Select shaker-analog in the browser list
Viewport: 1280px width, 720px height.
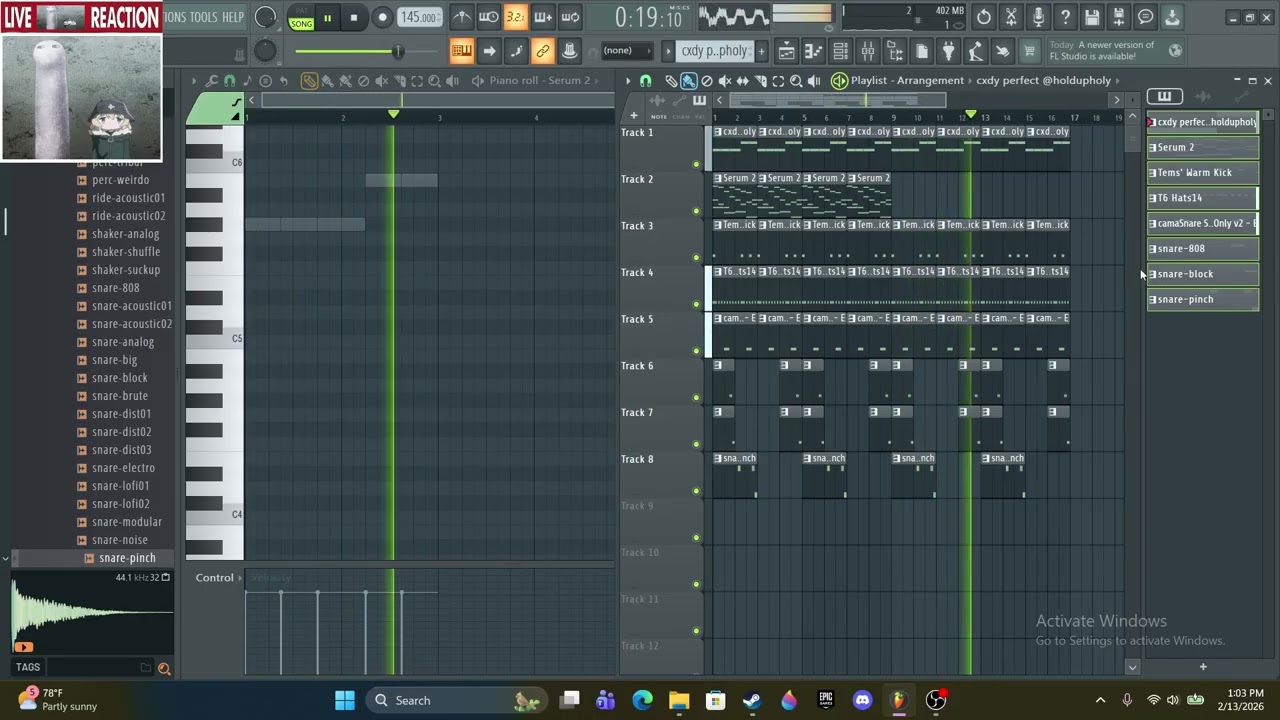click(x=125, y=234)
